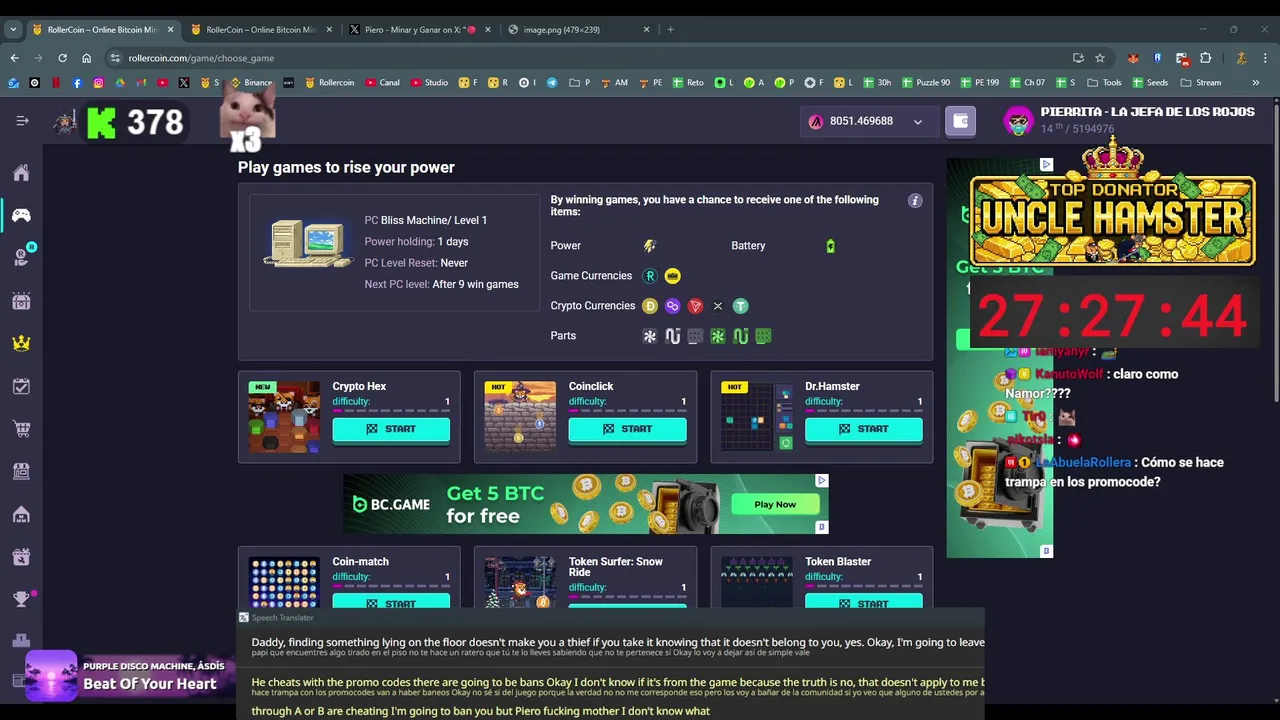Screen dimensions: 1280x720
Task: Open the Rollercoin bookmark
Action: (x=329, y=83)
